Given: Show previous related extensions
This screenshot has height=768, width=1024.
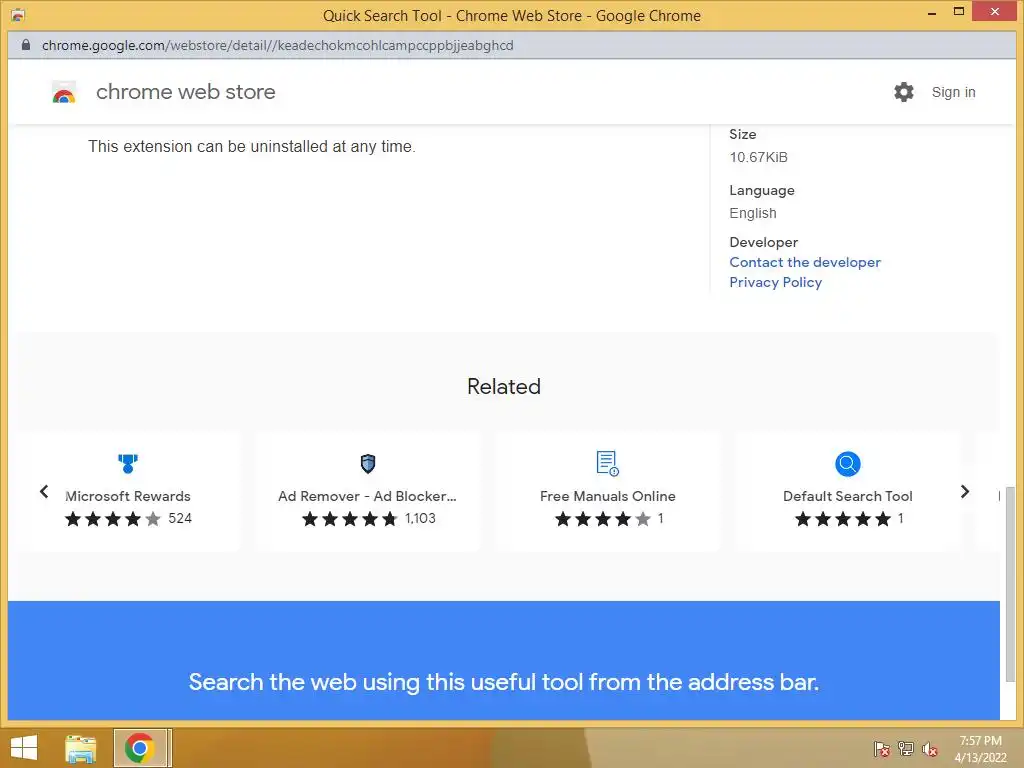Looking at the screenshot, I should [44, 491].
